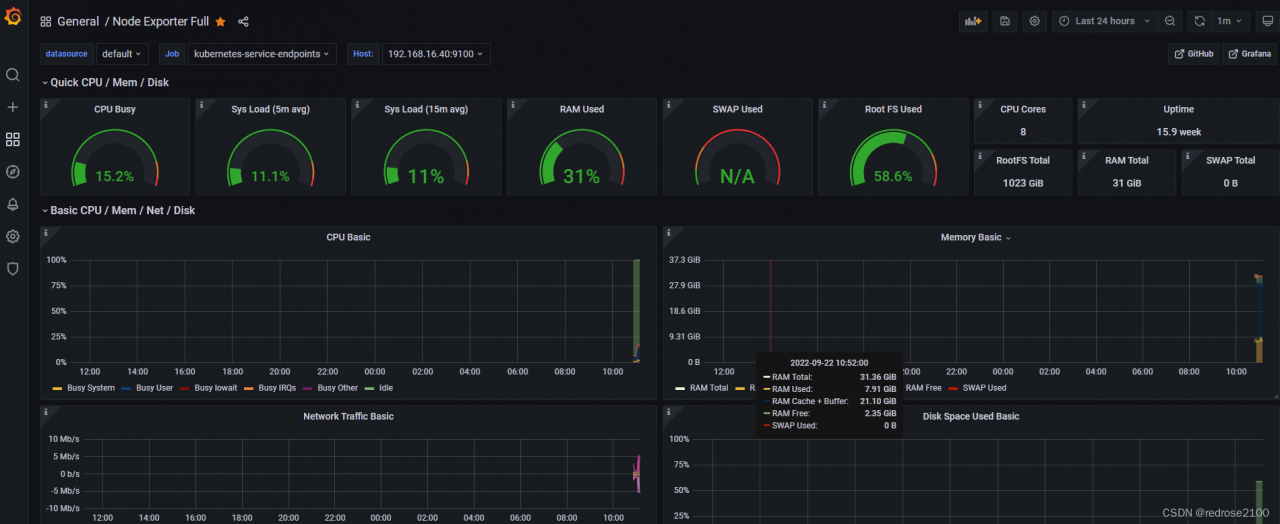
Task: Open the datasource default dropdown
Action: [x=122, y=54]
